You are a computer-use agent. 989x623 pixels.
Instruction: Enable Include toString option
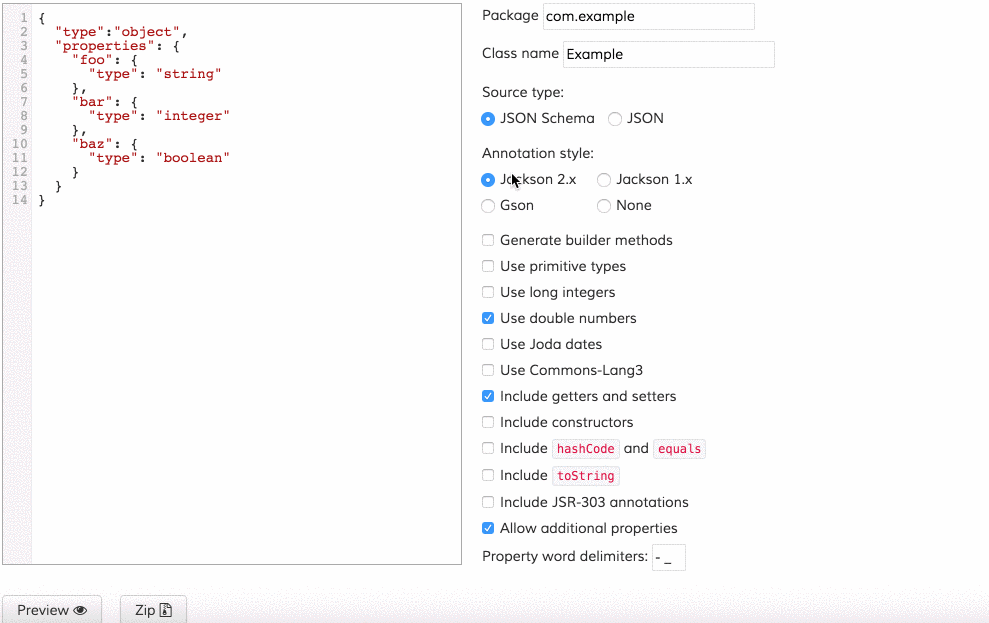coord(488,475)
